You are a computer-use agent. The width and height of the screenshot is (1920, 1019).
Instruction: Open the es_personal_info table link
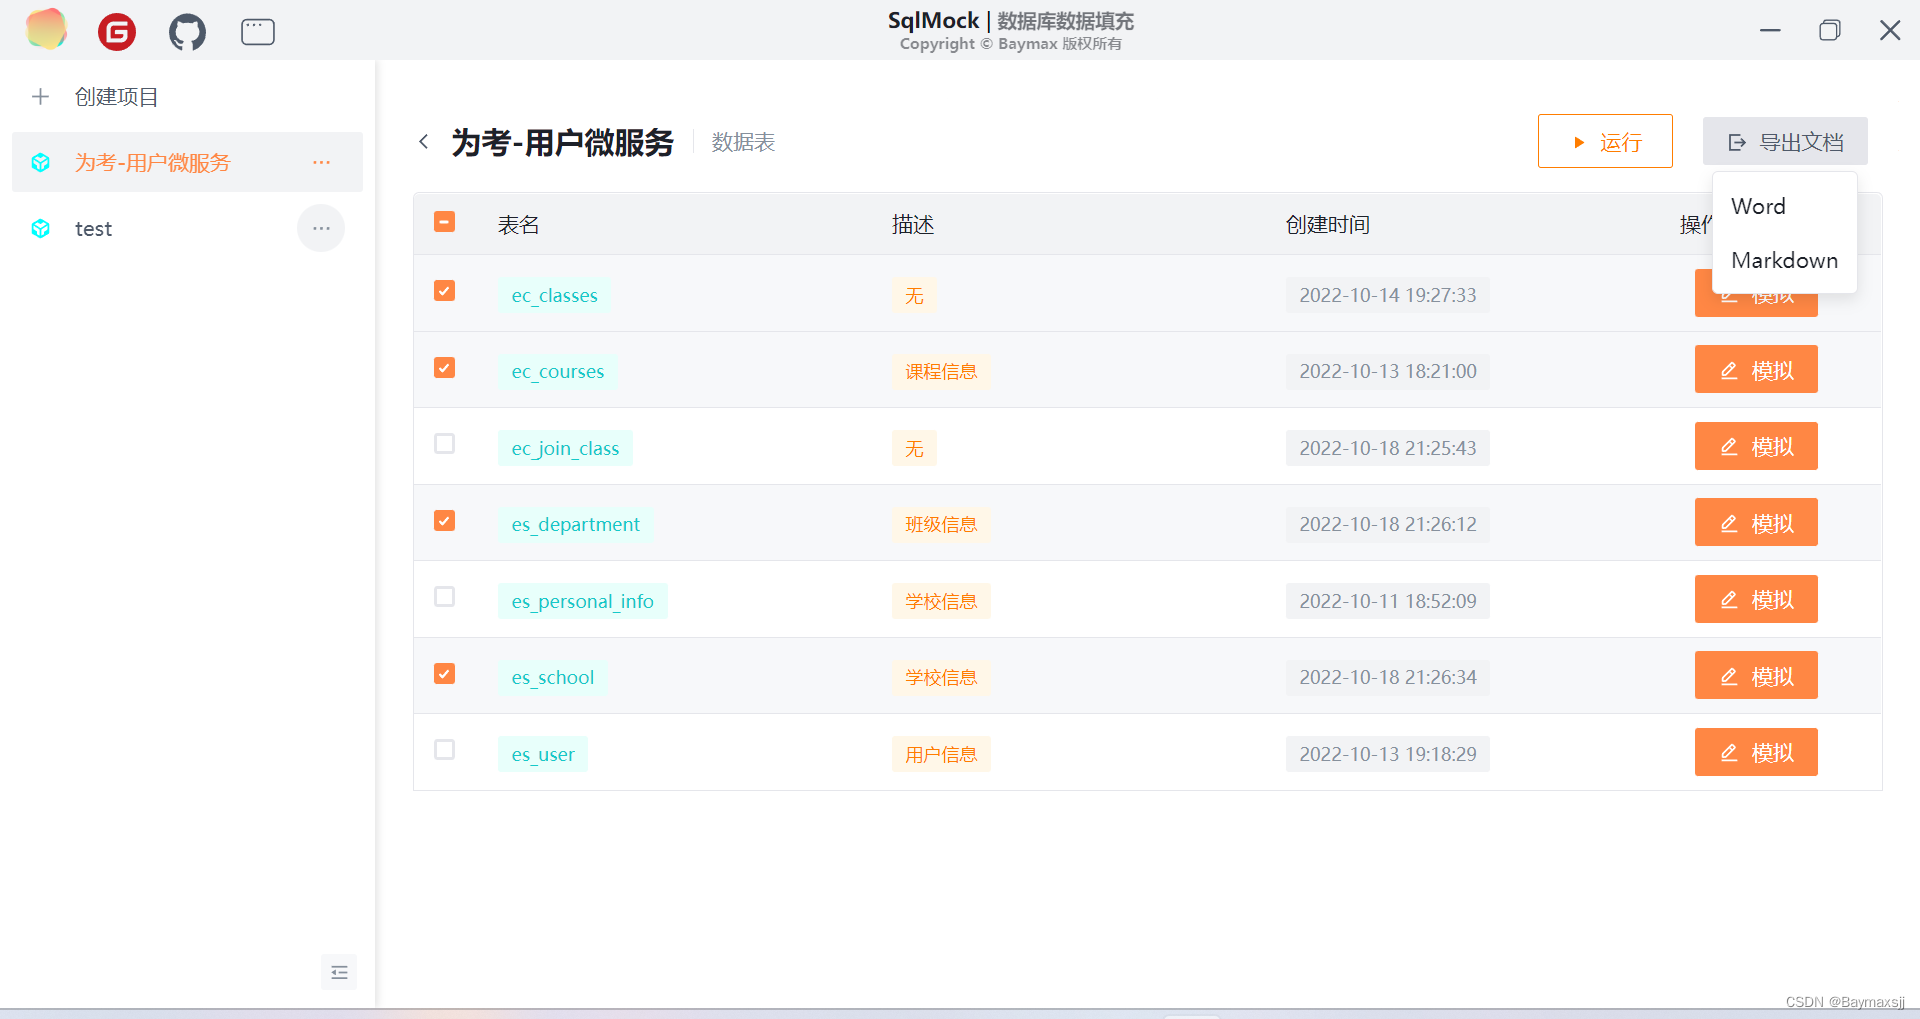tap(582, 601)
